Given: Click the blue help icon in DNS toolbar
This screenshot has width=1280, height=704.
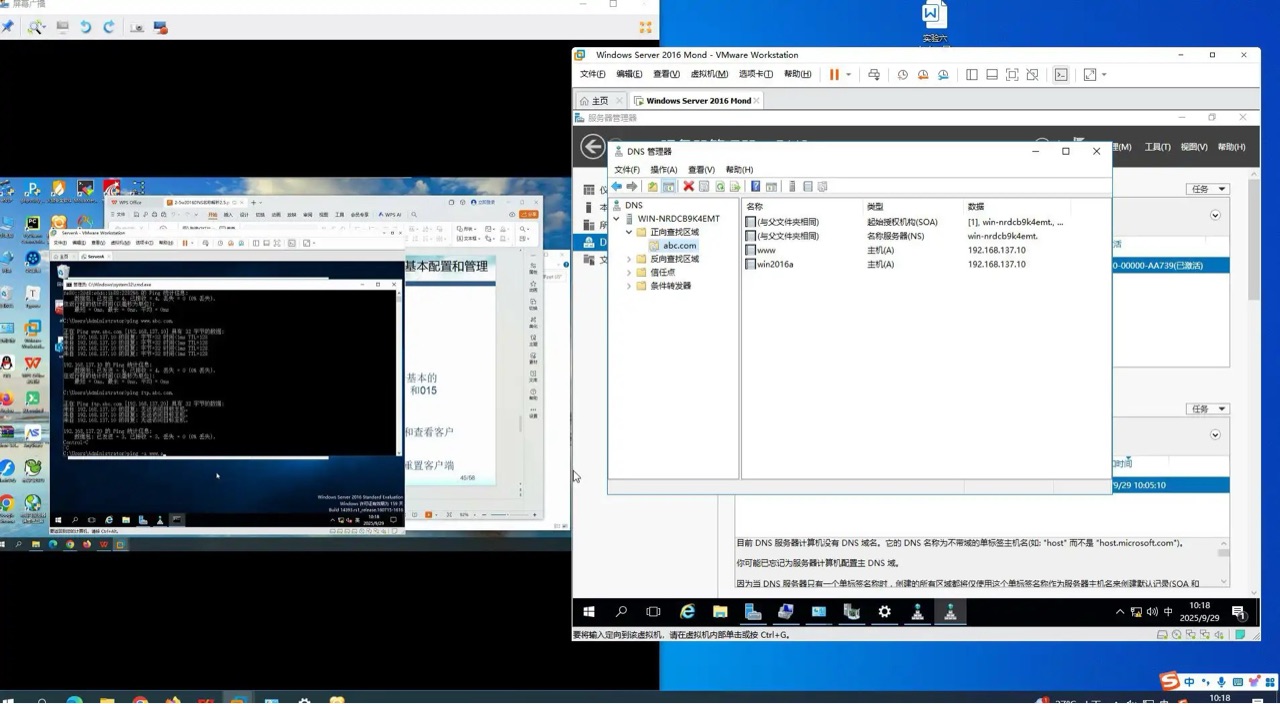Looking at the screenshot, I should 755,187.
